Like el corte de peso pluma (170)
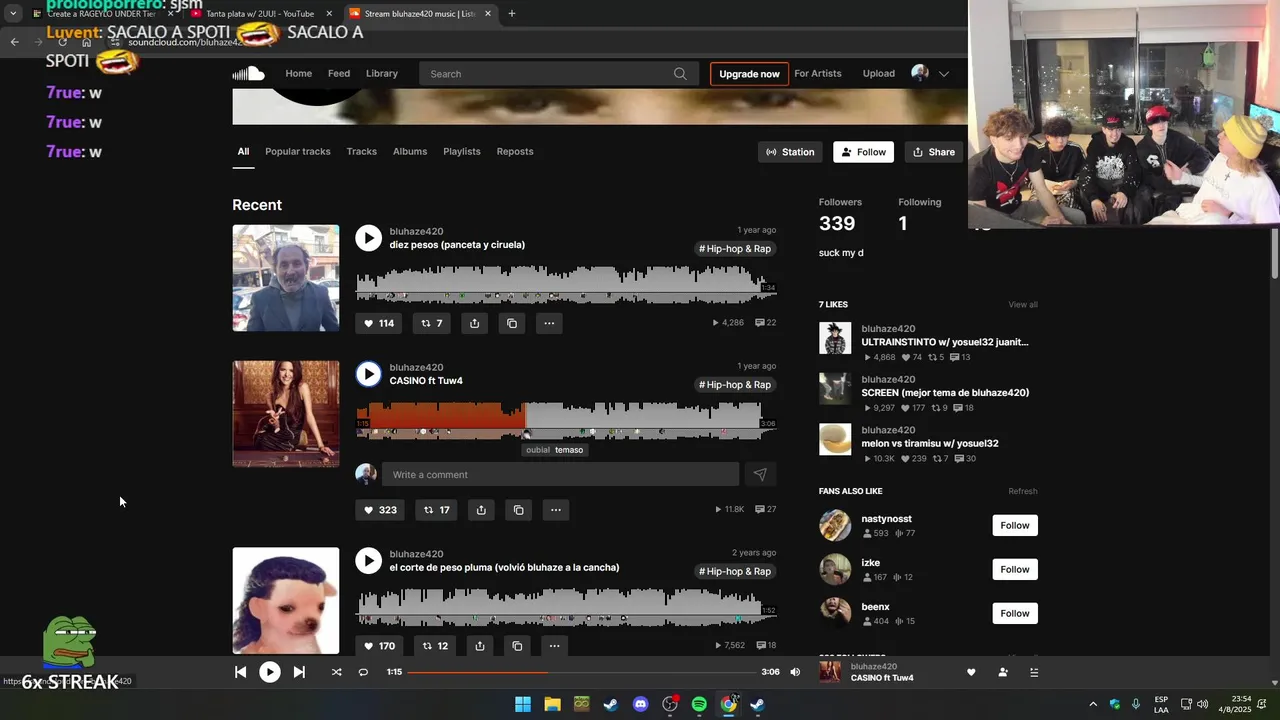The image size is (1280, 720). (x=380, y=646)
